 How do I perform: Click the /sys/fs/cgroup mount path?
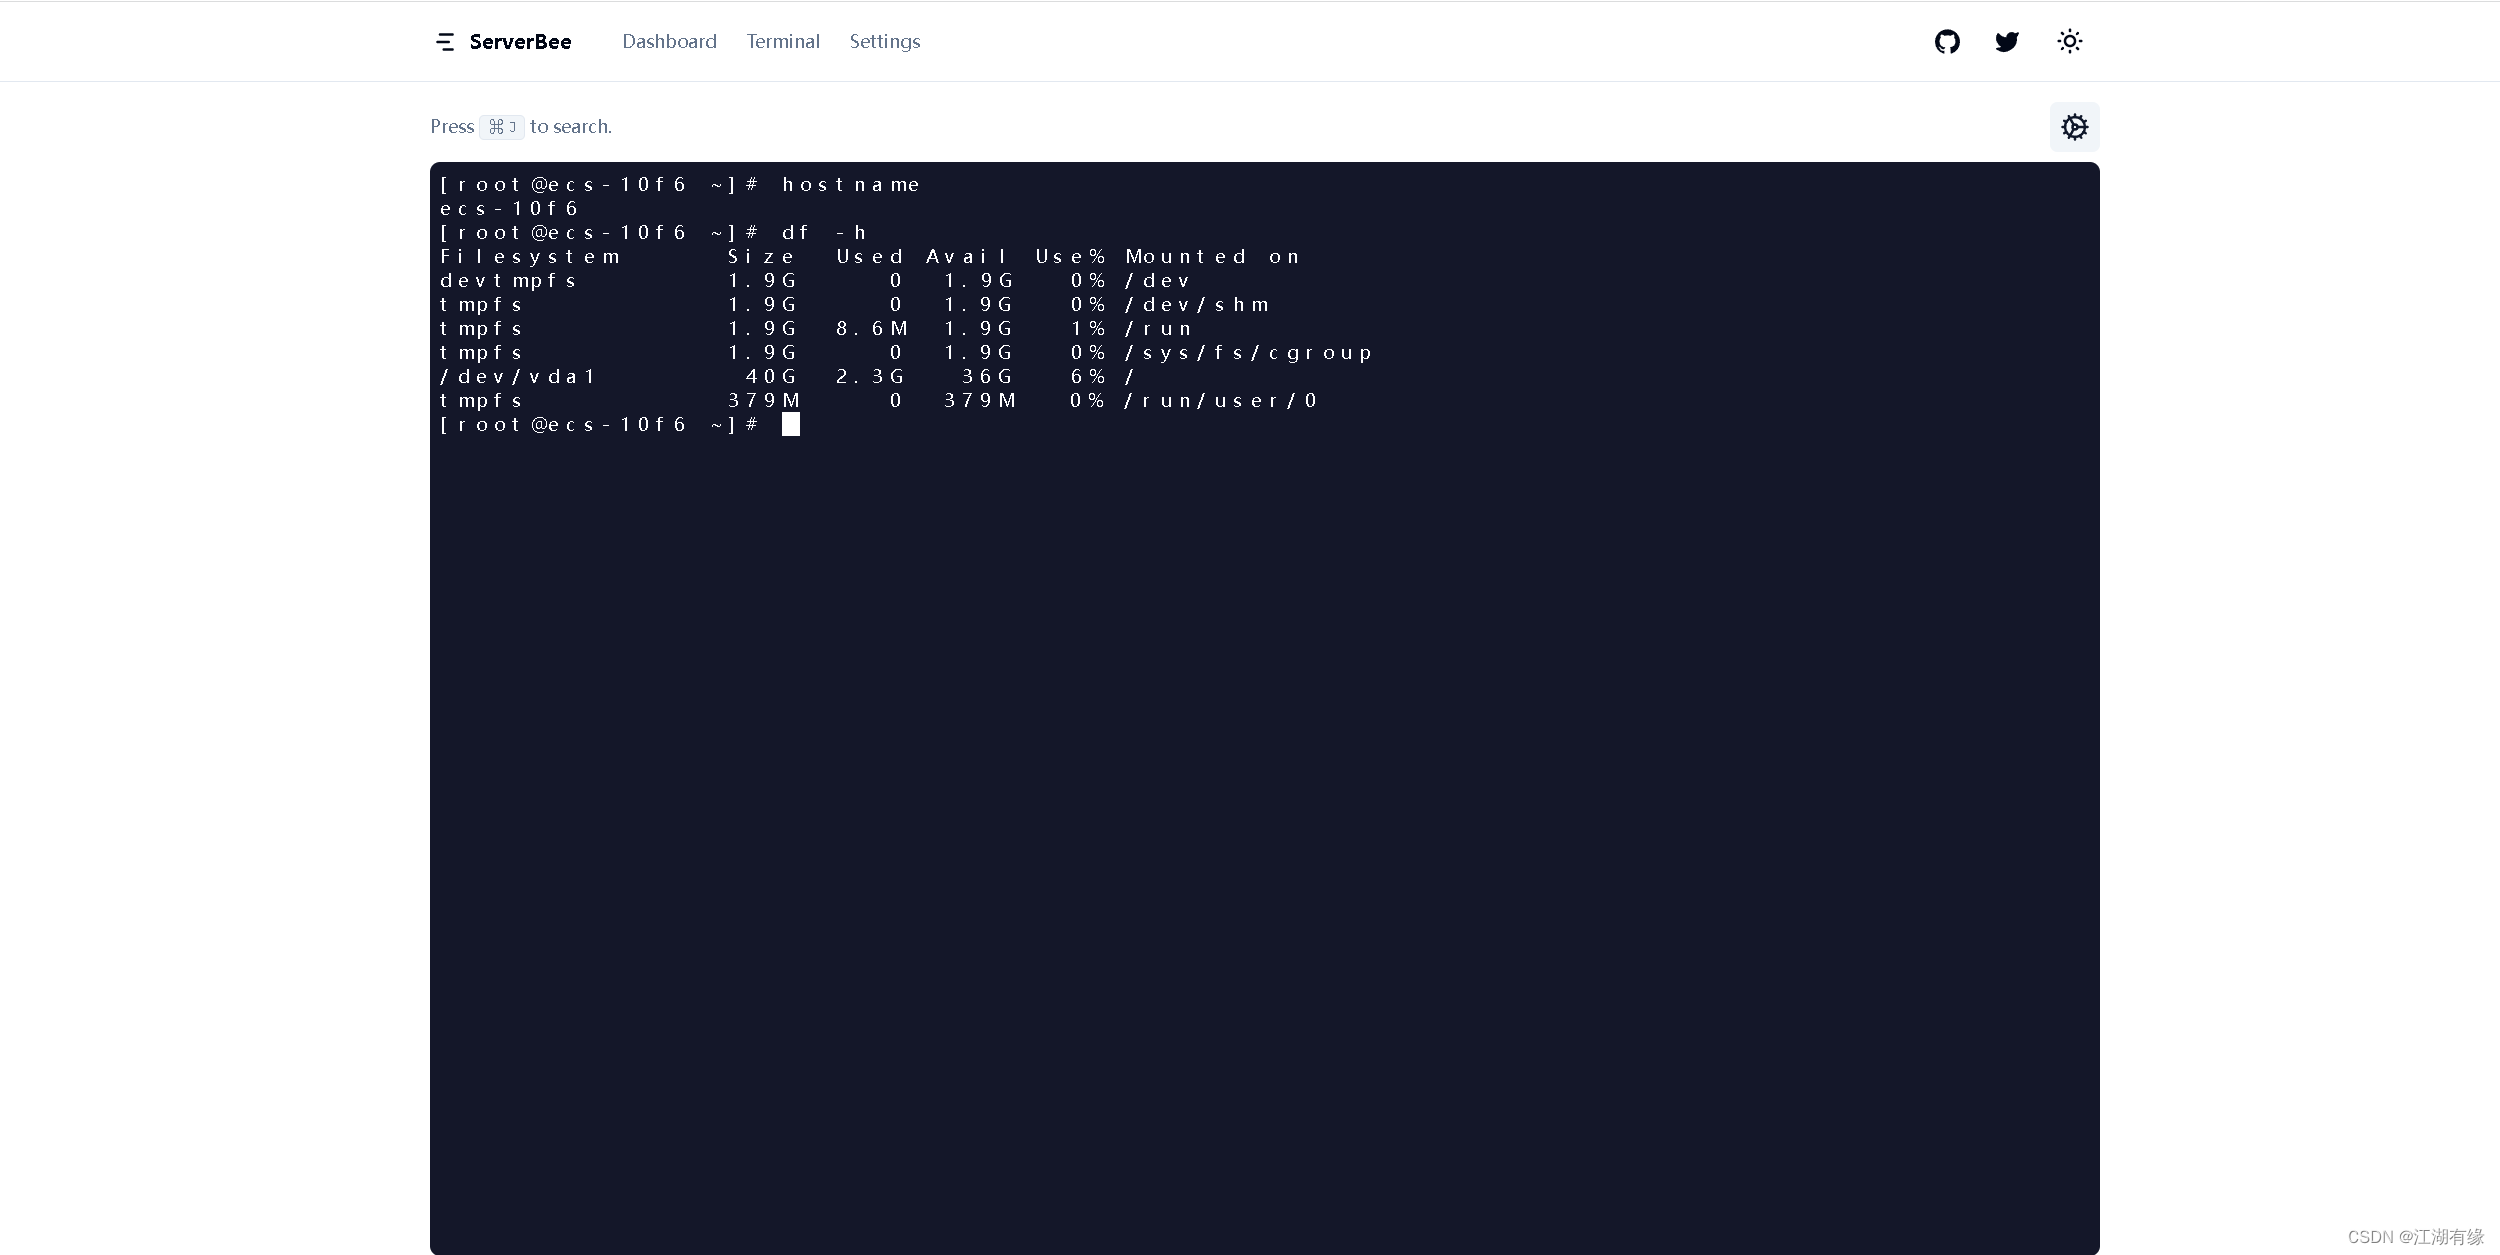tap(1248, 353)
